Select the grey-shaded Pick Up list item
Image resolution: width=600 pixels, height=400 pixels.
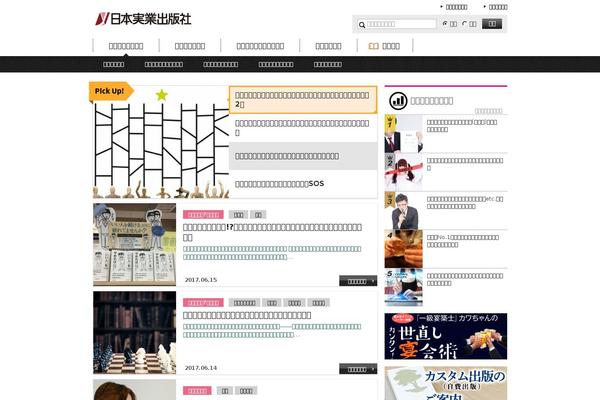(303, 156)
